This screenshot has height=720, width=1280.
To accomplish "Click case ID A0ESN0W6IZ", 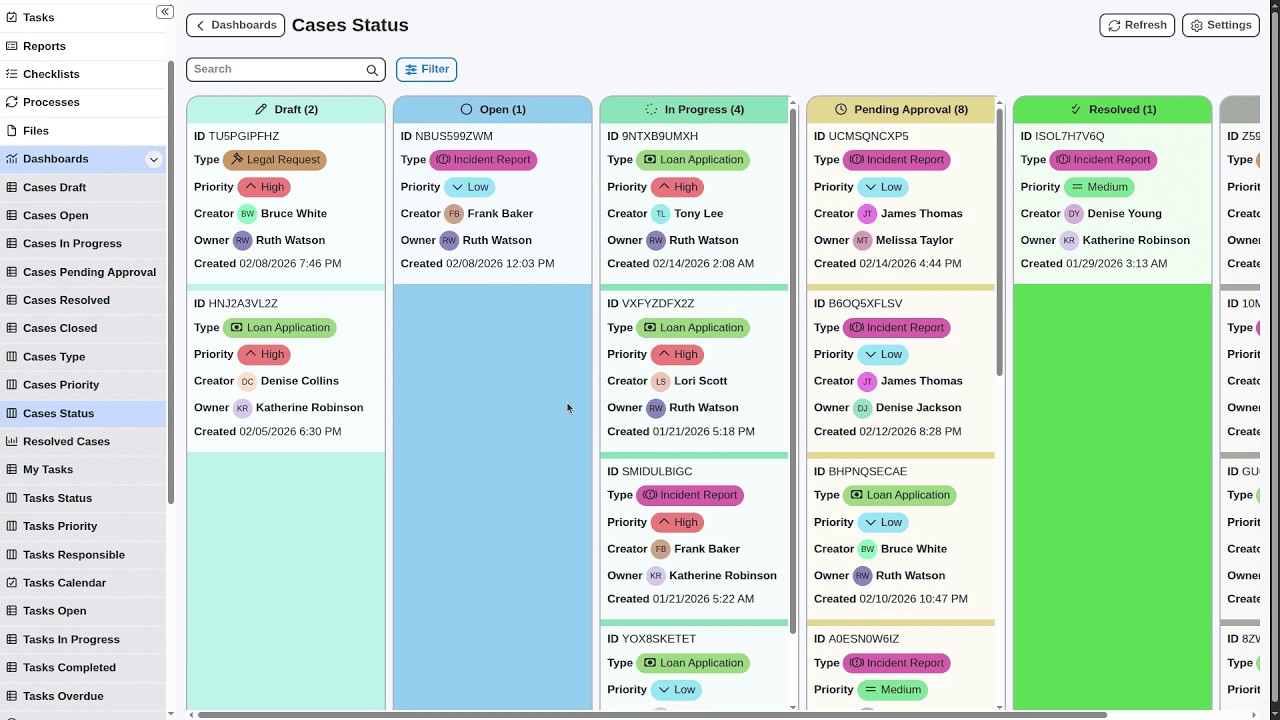I will [x=864, y=639].
